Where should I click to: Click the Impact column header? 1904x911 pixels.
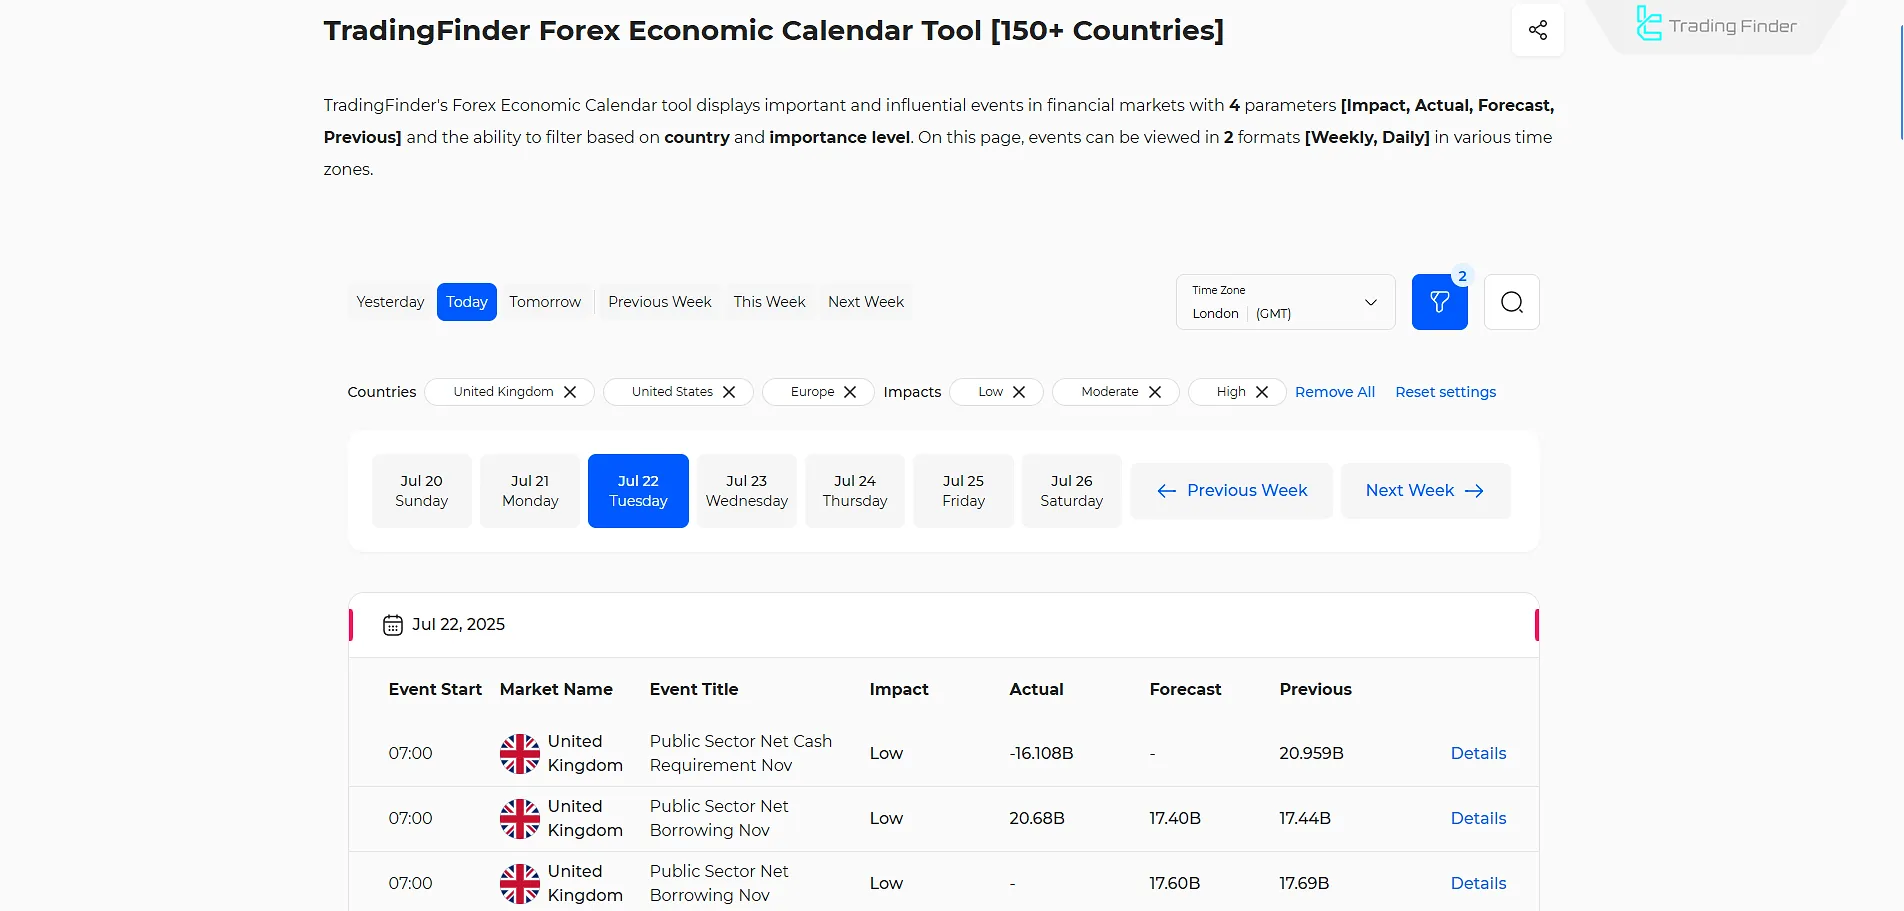(899, 689)
